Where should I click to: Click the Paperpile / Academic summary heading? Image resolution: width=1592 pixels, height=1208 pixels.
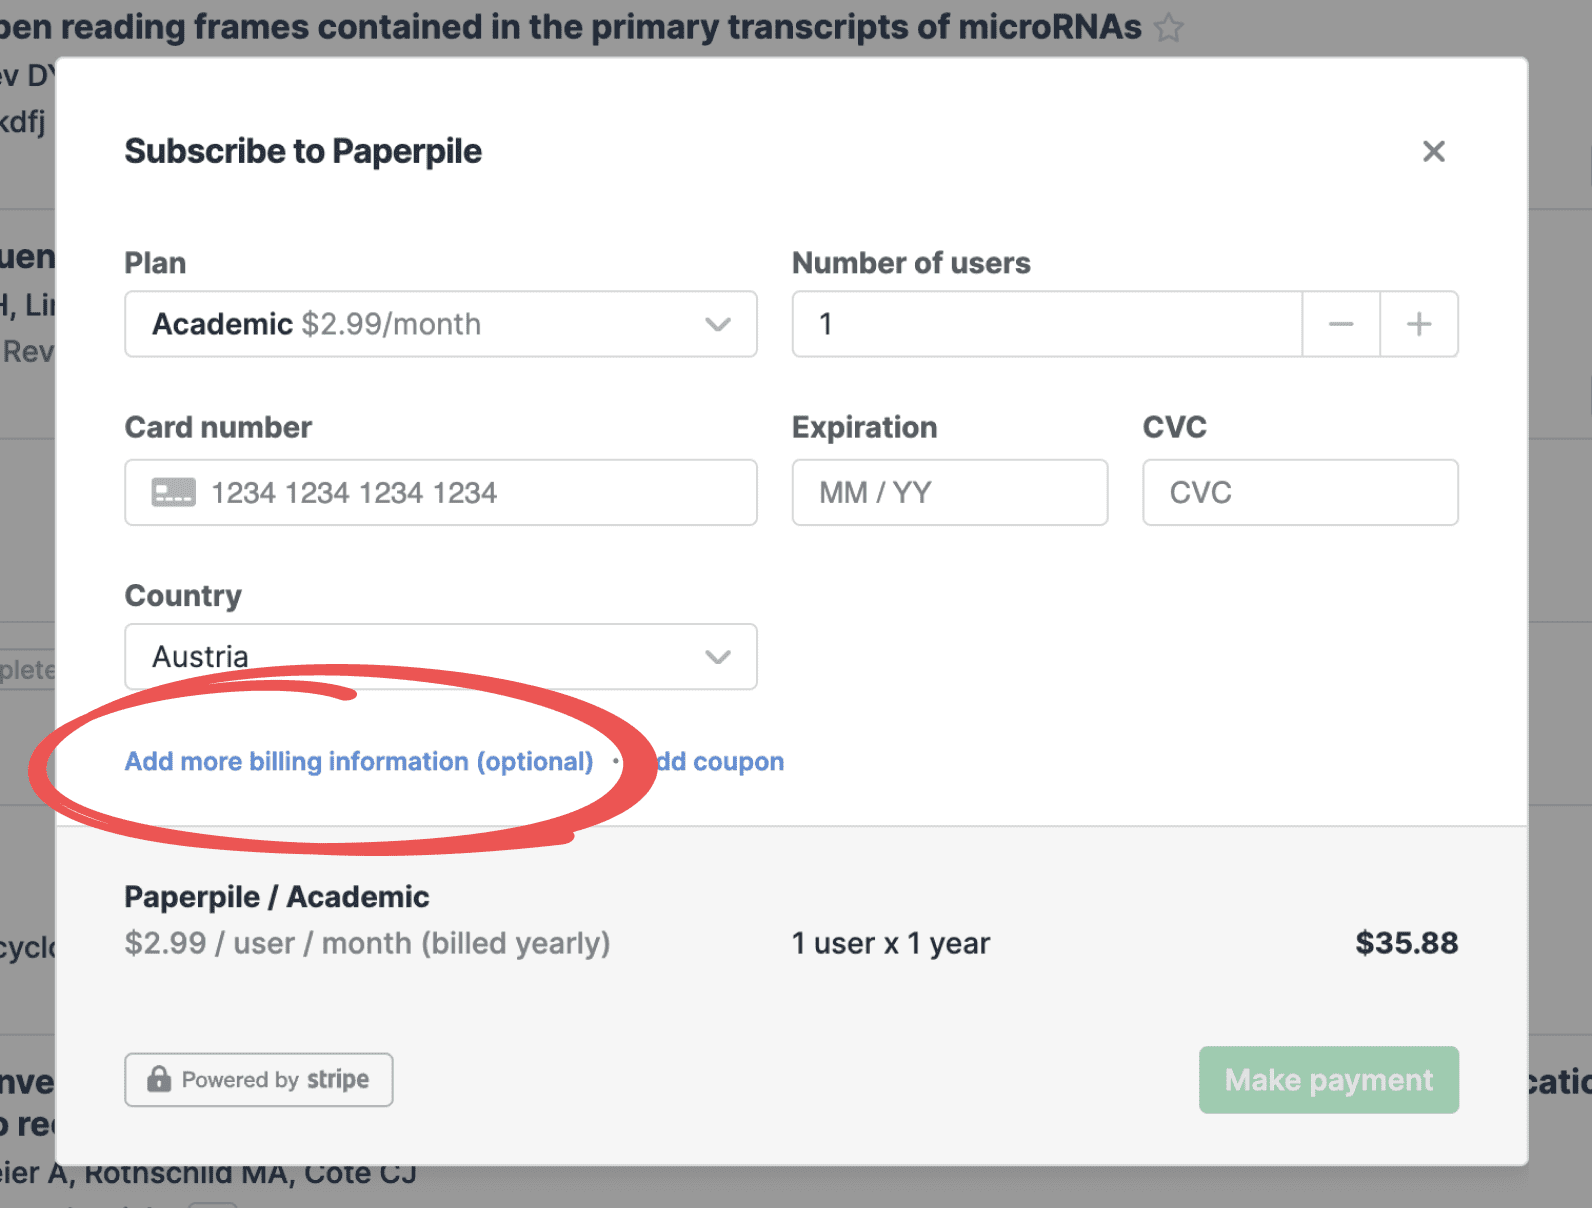pyautogui.click(x=276, y=897)
